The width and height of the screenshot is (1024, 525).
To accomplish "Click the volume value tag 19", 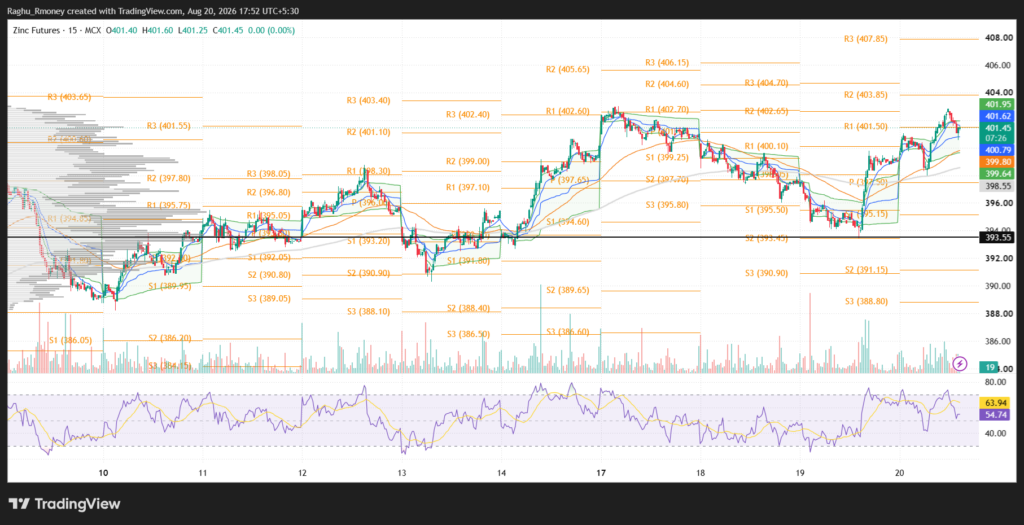I will (x=990, y=368).
